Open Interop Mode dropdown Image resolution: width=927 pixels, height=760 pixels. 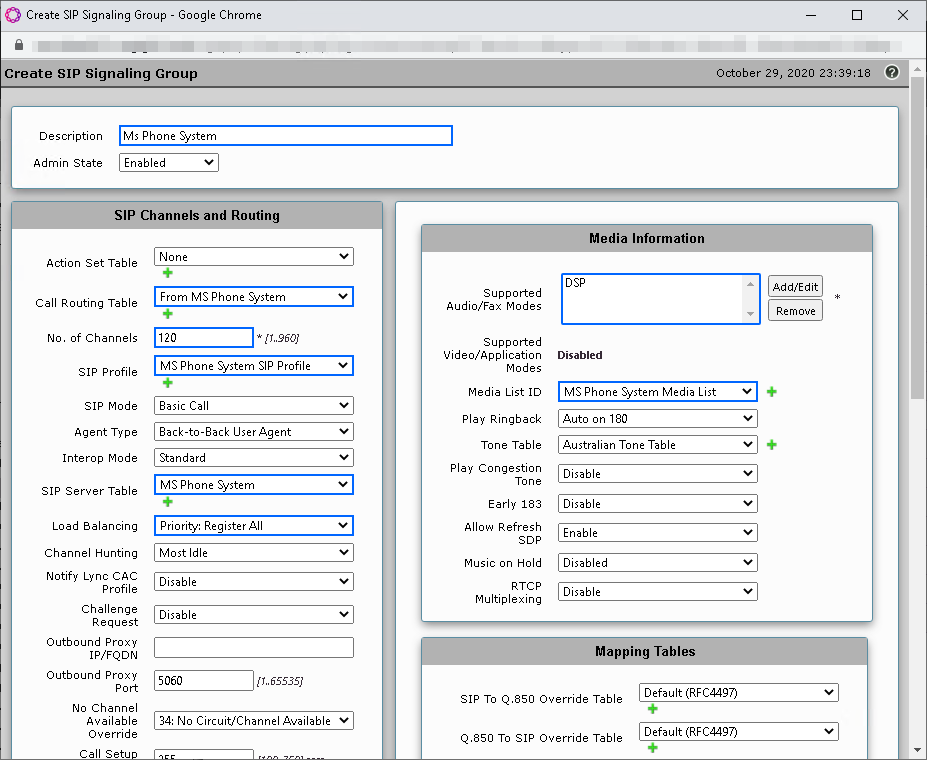254,457
